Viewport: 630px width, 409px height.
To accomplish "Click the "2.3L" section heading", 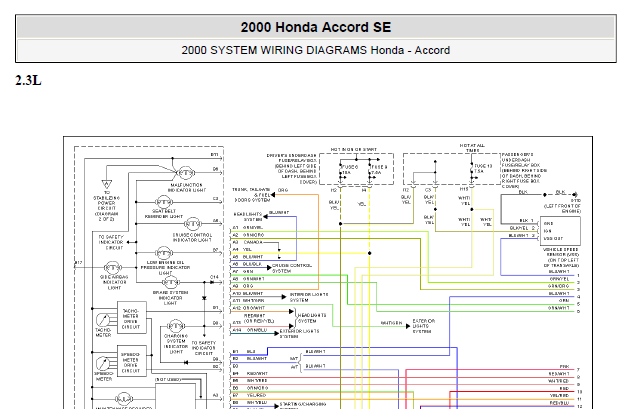I will pos(28,80).
